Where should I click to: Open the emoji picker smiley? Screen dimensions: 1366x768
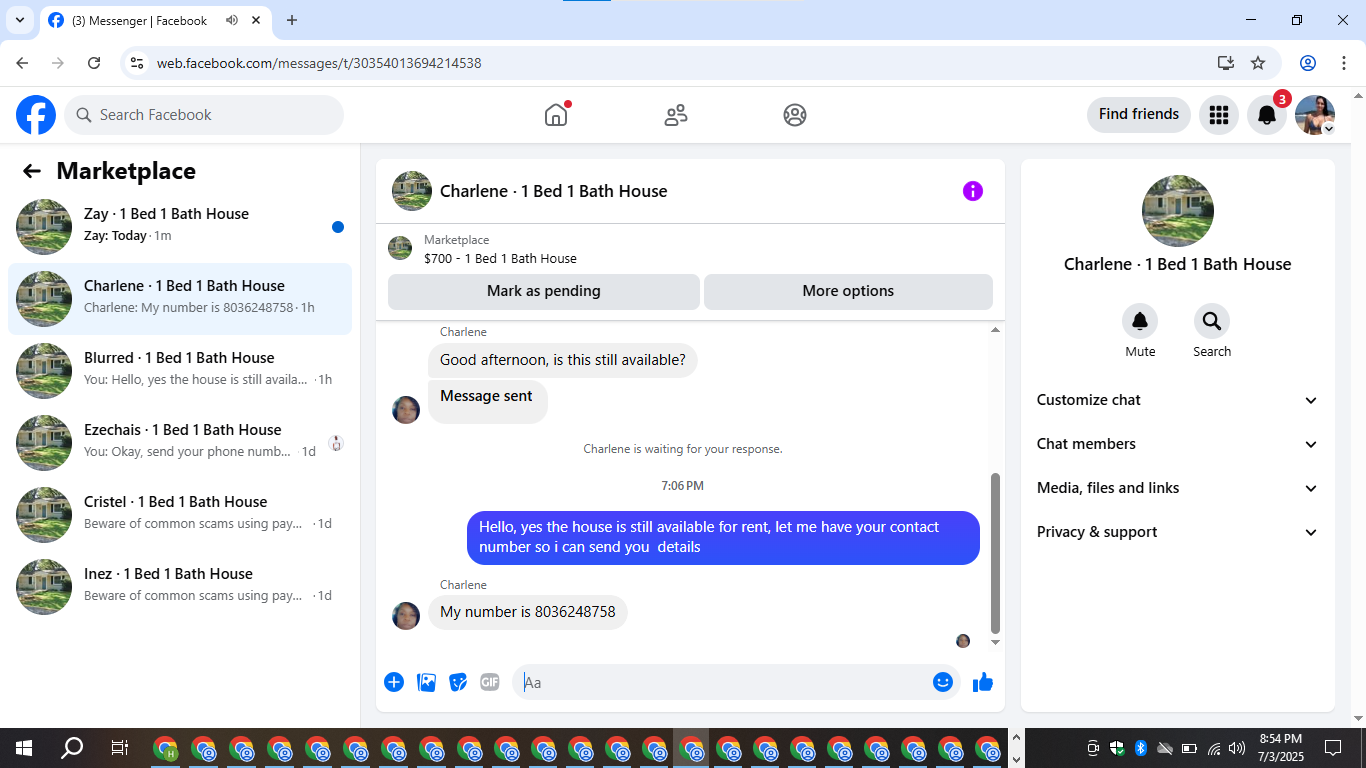click(943, 682)
